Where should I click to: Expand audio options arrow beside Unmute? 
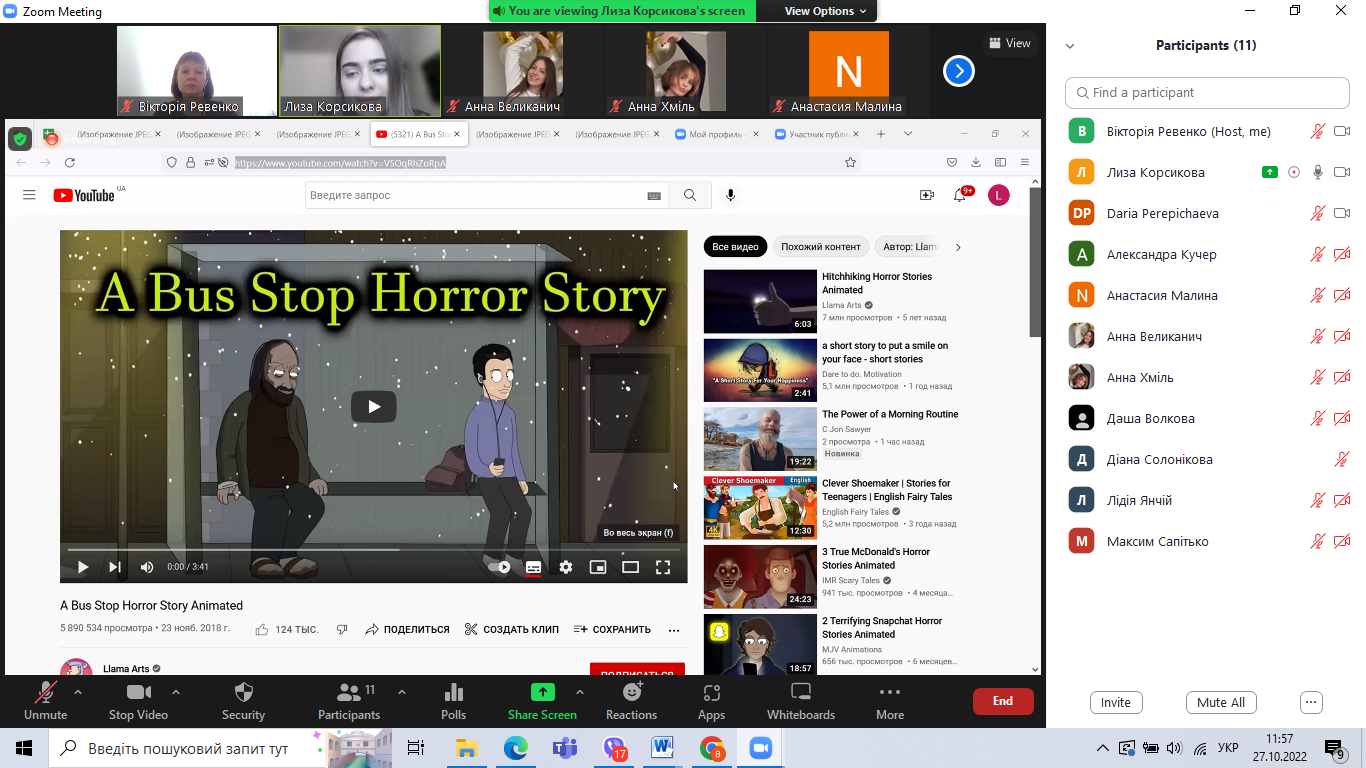point(78,692)
